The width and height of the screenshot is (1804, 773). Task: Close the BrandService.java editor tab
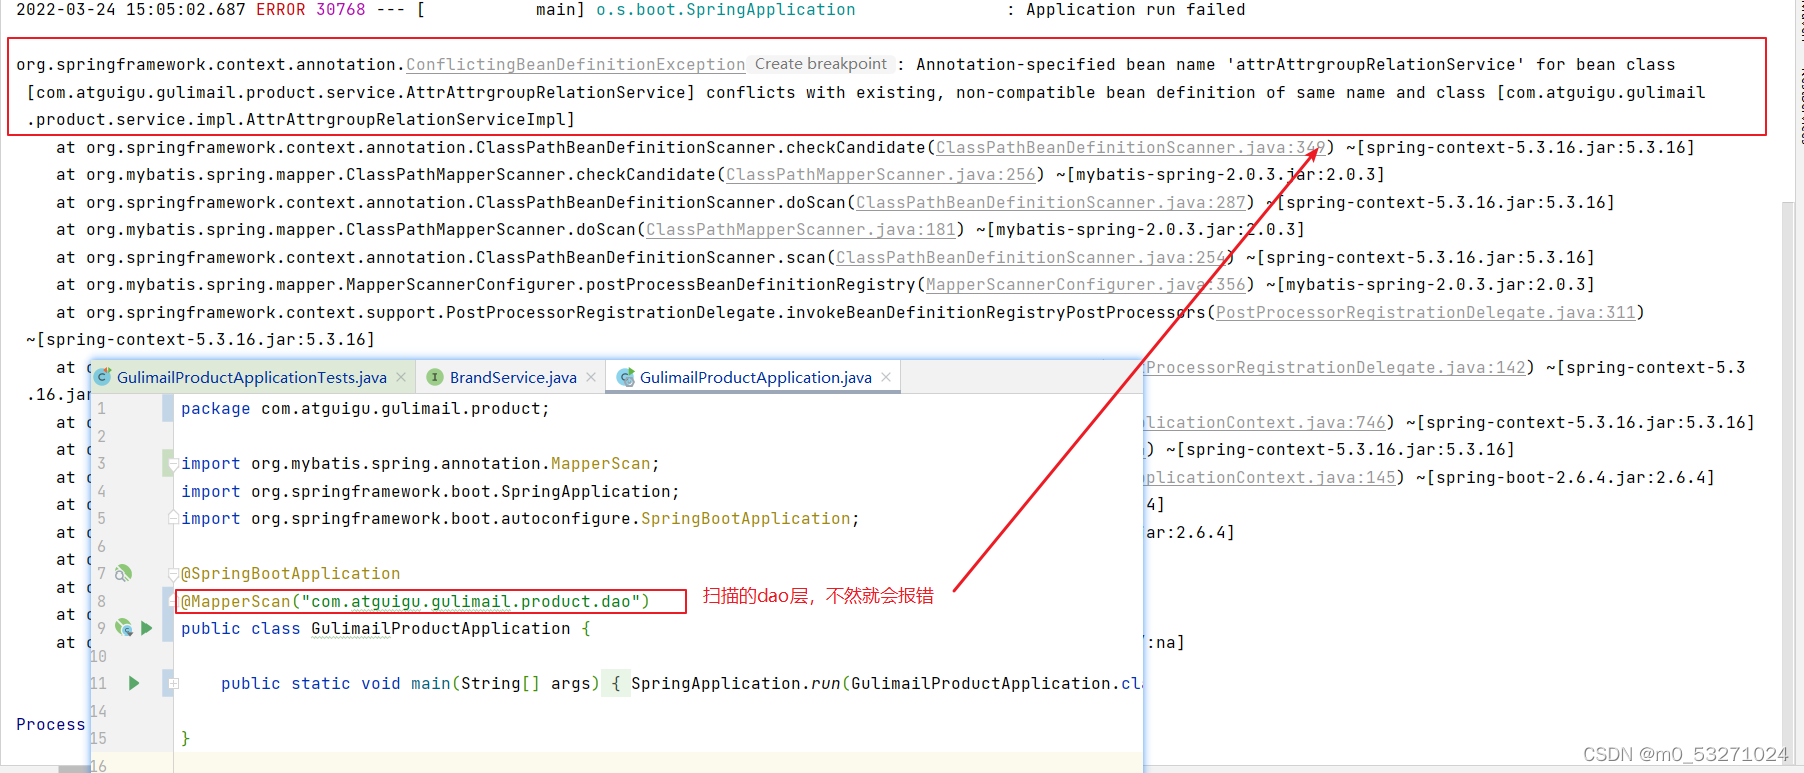(591, 377)
